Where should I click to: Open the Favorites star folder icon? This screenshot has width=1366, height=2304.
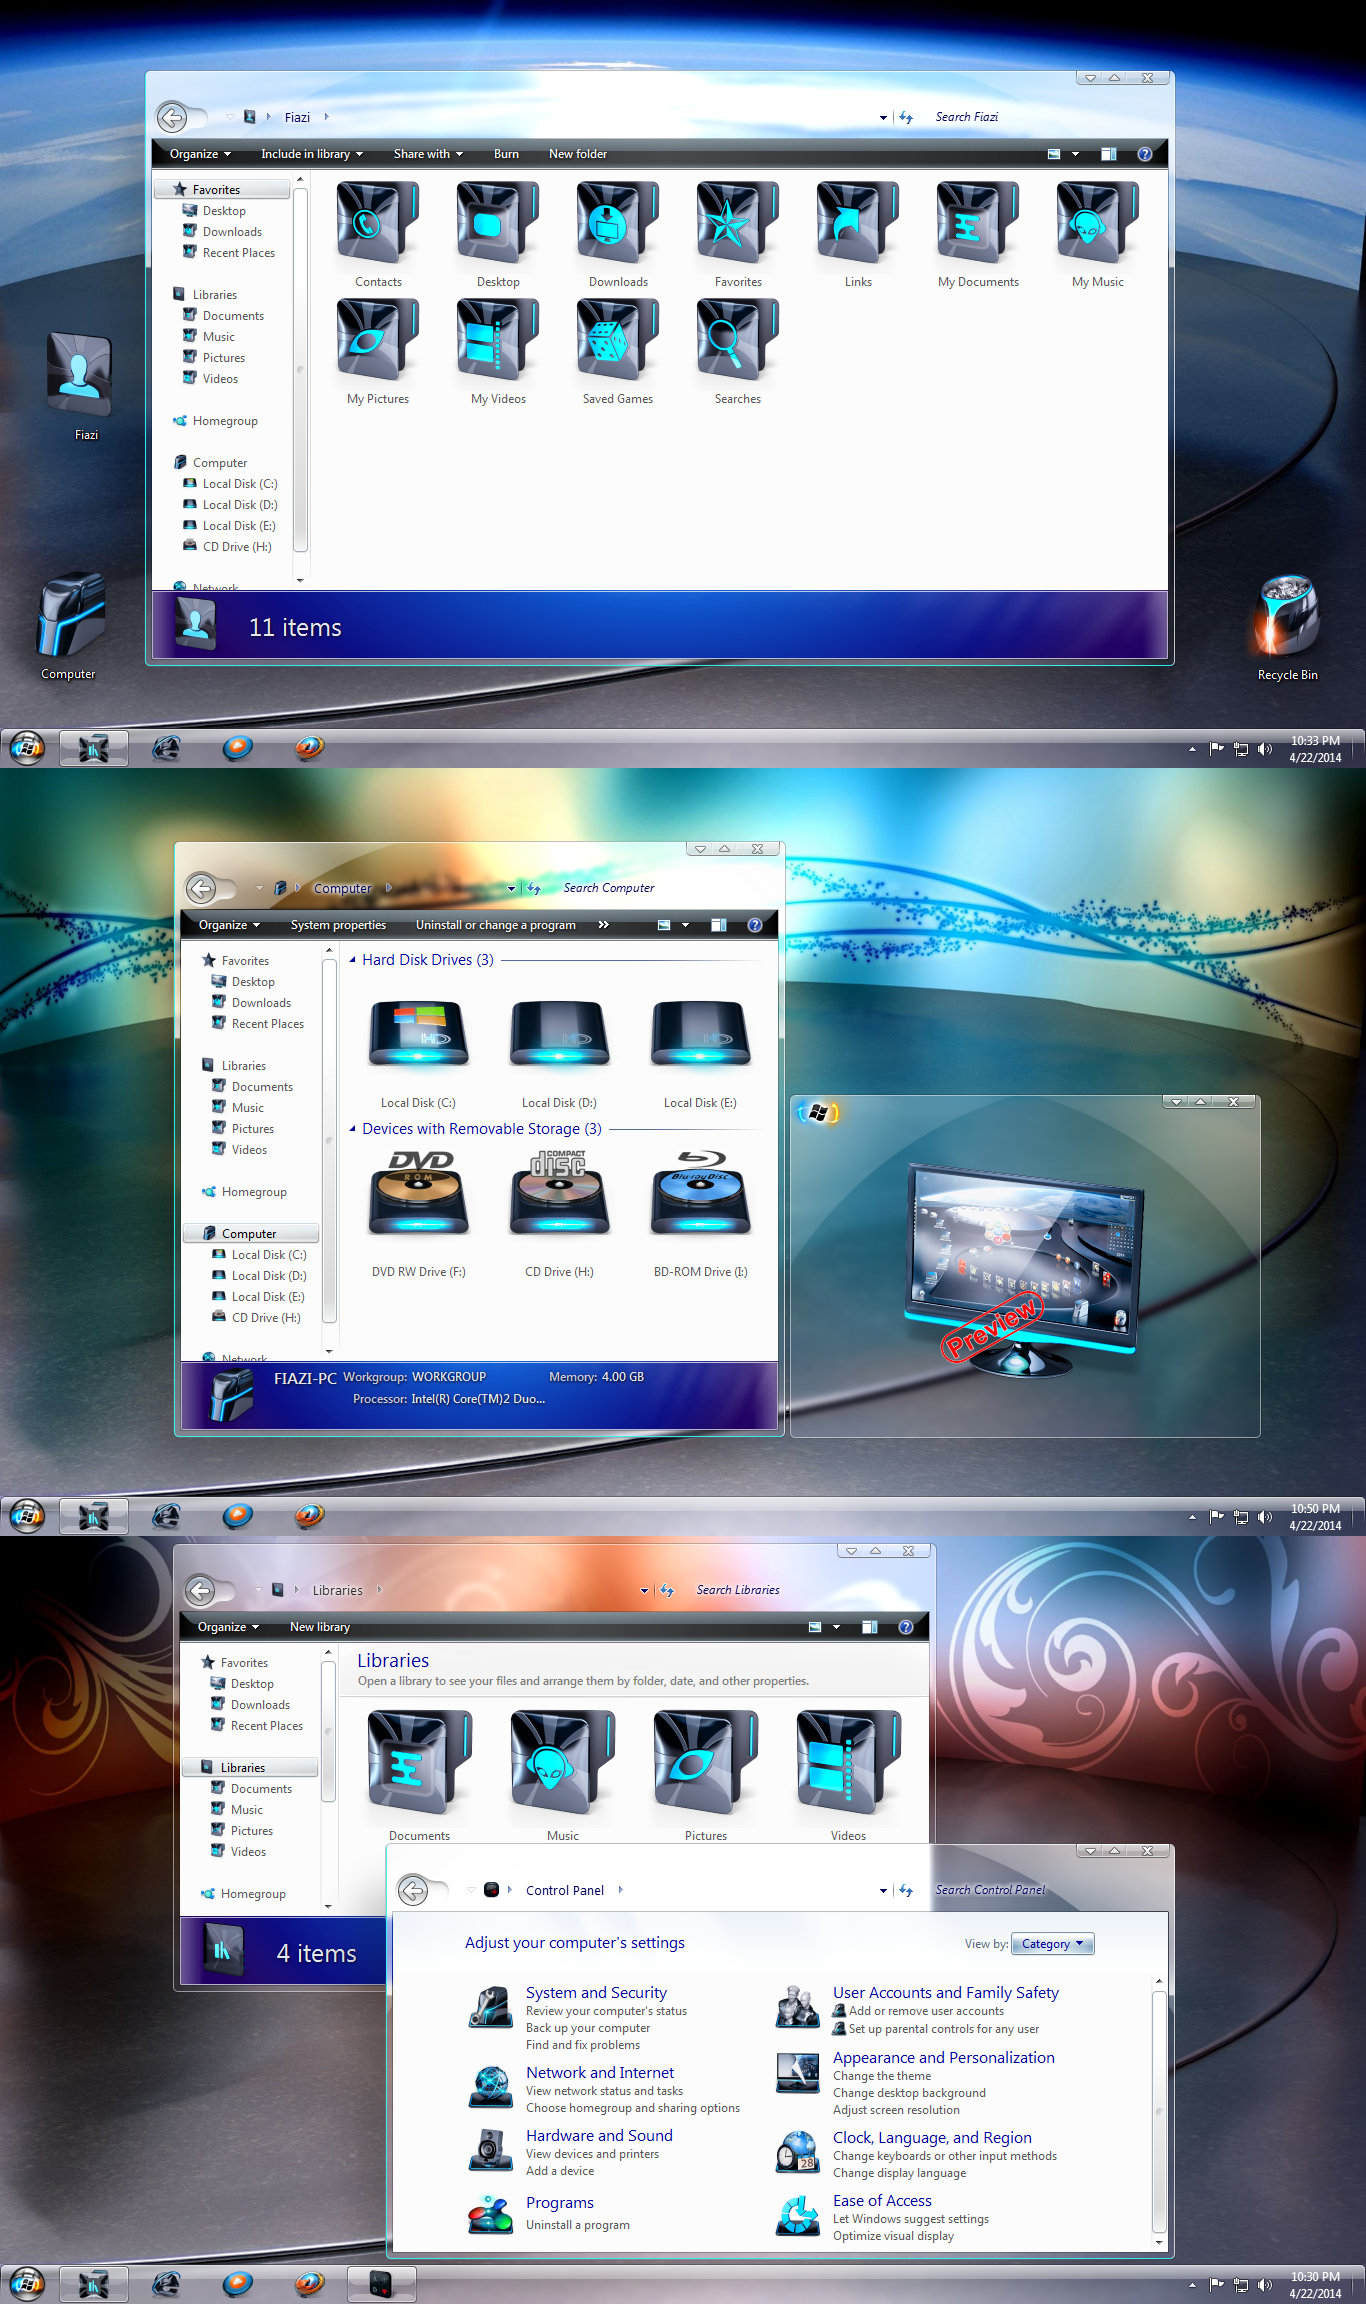[738, 223]
